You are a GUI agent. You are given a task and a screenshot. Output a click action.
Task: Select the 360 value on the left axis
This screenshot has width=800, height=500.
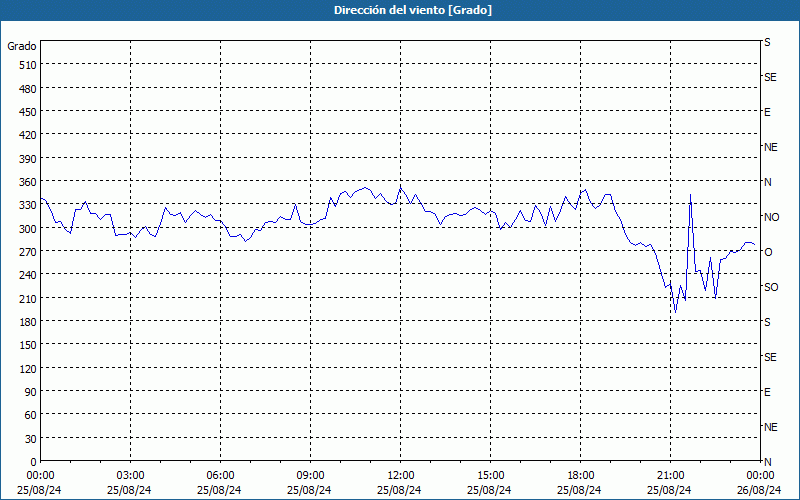(28, 182)
